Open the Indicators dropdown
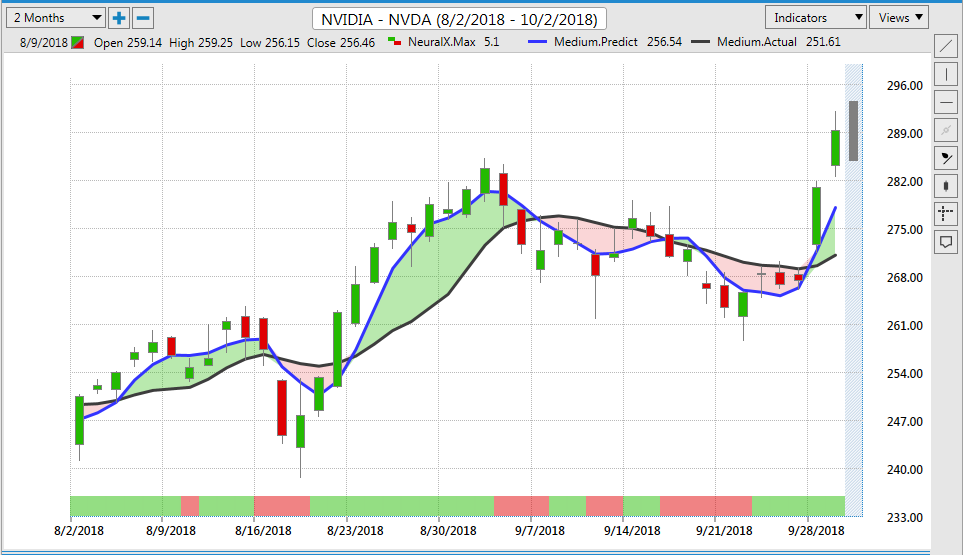Image resolution: width=963 pixels, height=555 pixels. (816, 18)
